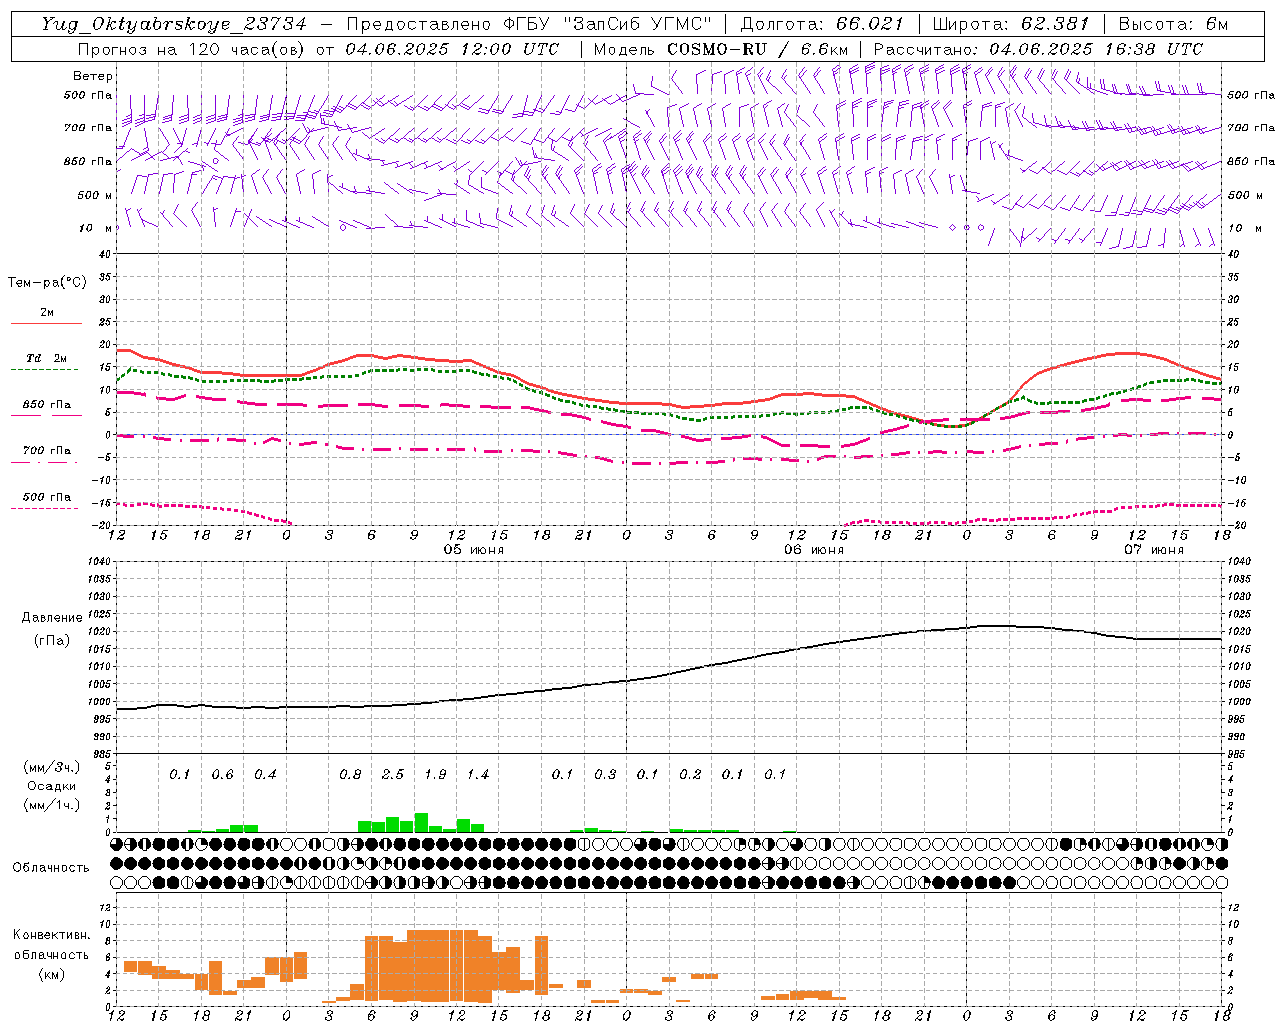Click the Ветер panel label
The width and height of the screenshot is (1280, 1024).
tap(93, 76)
